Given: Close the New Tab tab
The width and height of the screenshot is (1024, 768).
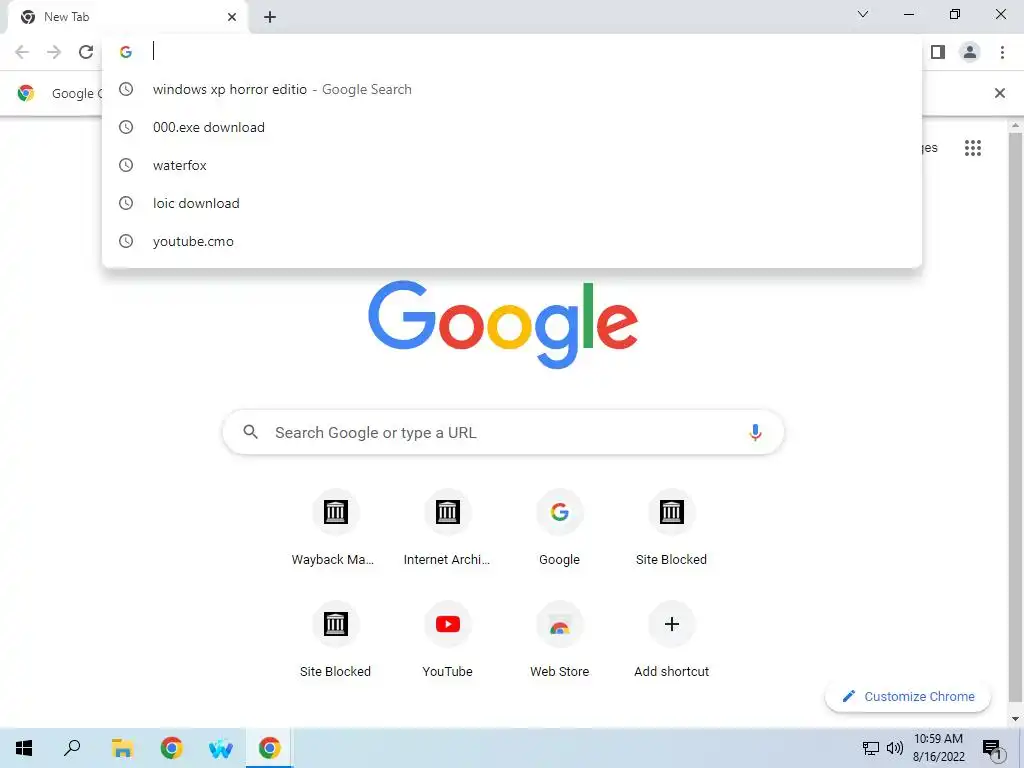Looking at the screenshot, I should pyautogui.click(x=232, y=17).
